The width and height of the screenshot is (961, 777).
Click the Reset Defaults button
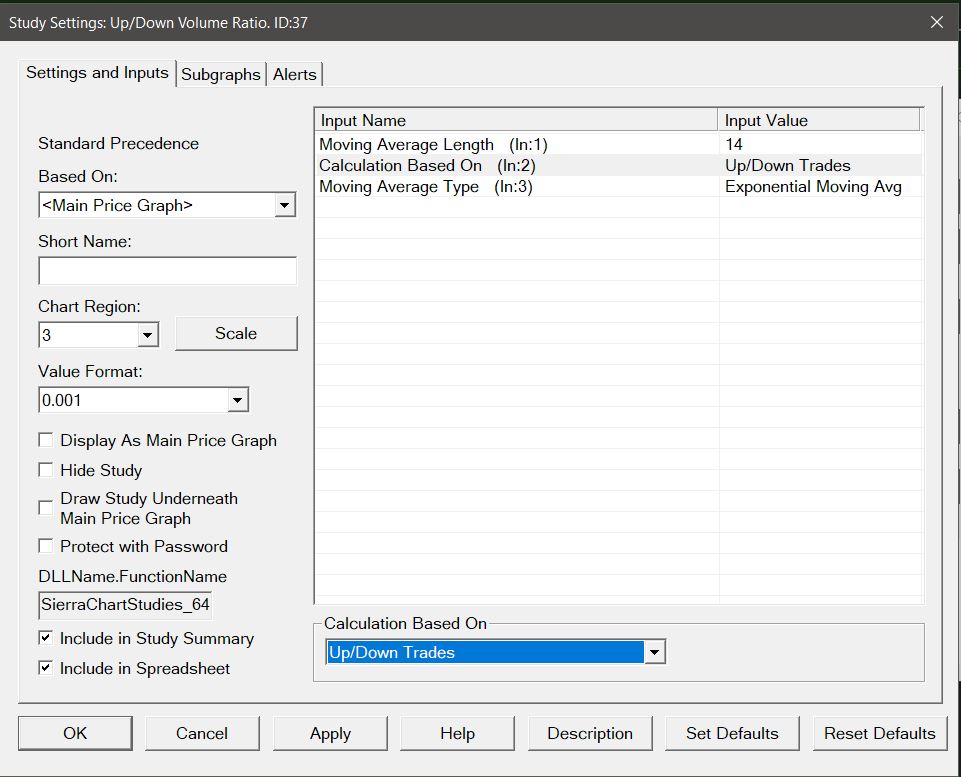[879, 733]
